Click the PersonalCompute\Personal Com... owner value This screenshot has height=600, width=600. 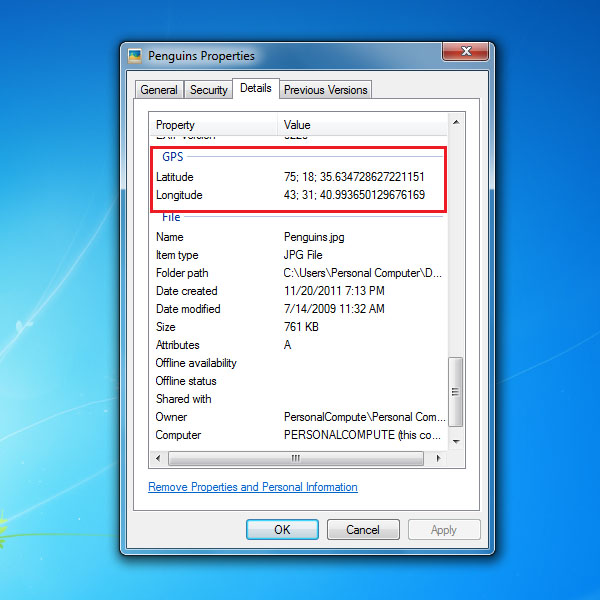365,417
